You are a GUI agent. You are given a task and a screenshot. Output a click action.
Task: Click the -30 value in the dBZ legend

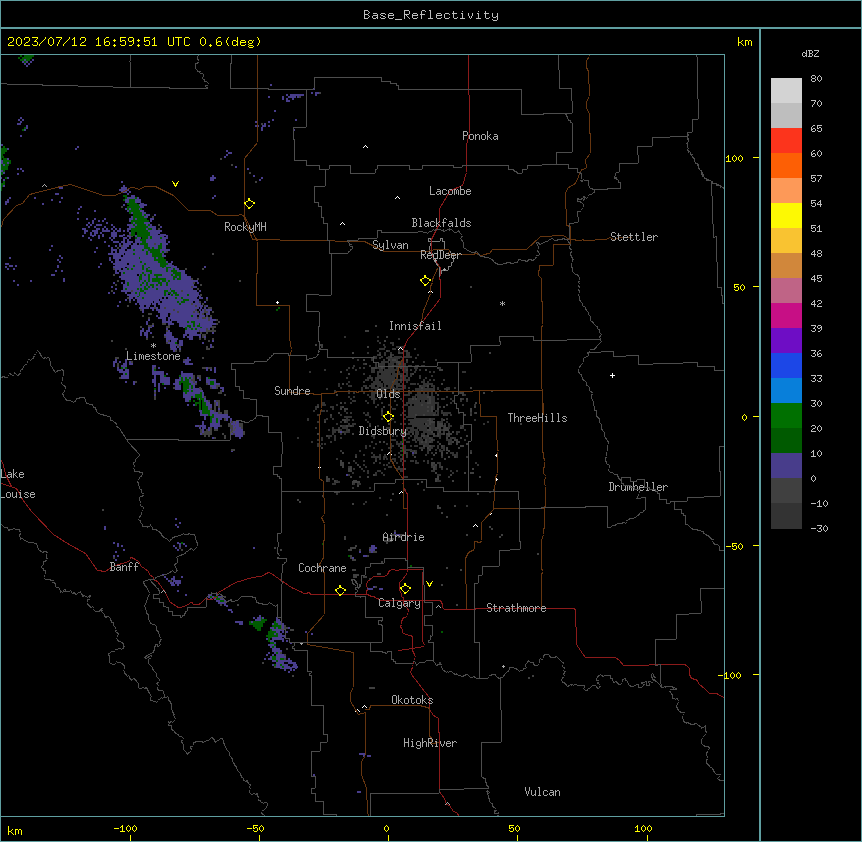click(819, 529)
